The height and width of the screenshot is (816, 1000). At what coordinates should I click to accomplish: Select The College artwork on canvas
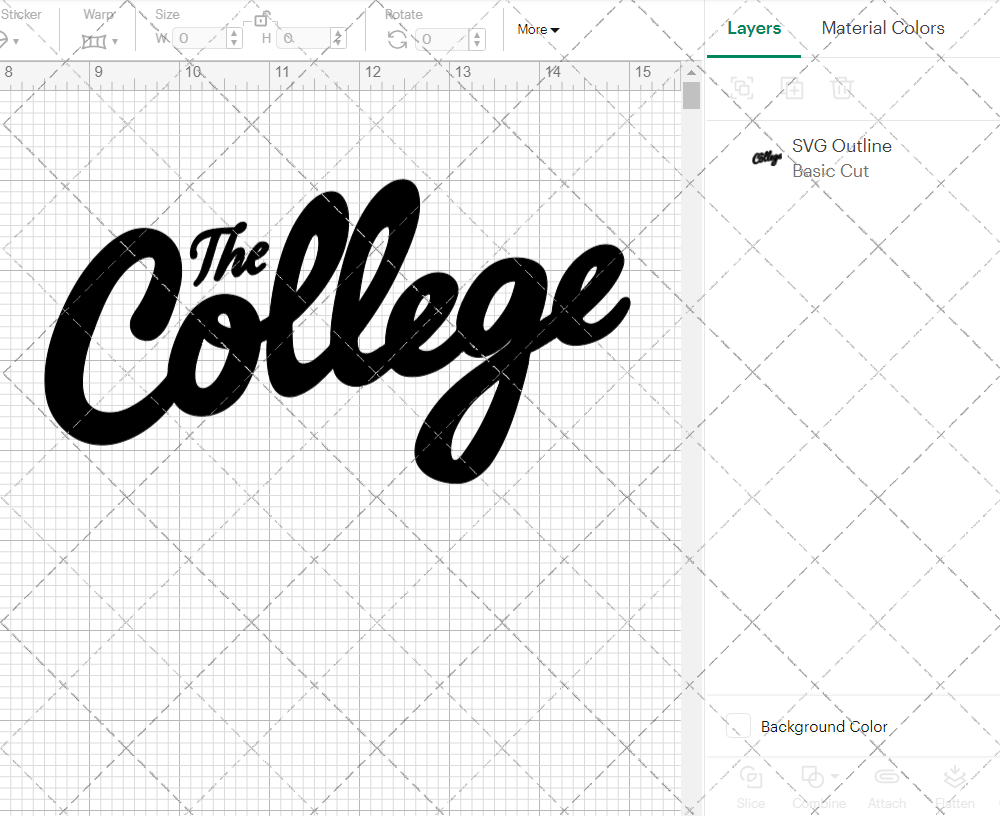click(337, 332)
